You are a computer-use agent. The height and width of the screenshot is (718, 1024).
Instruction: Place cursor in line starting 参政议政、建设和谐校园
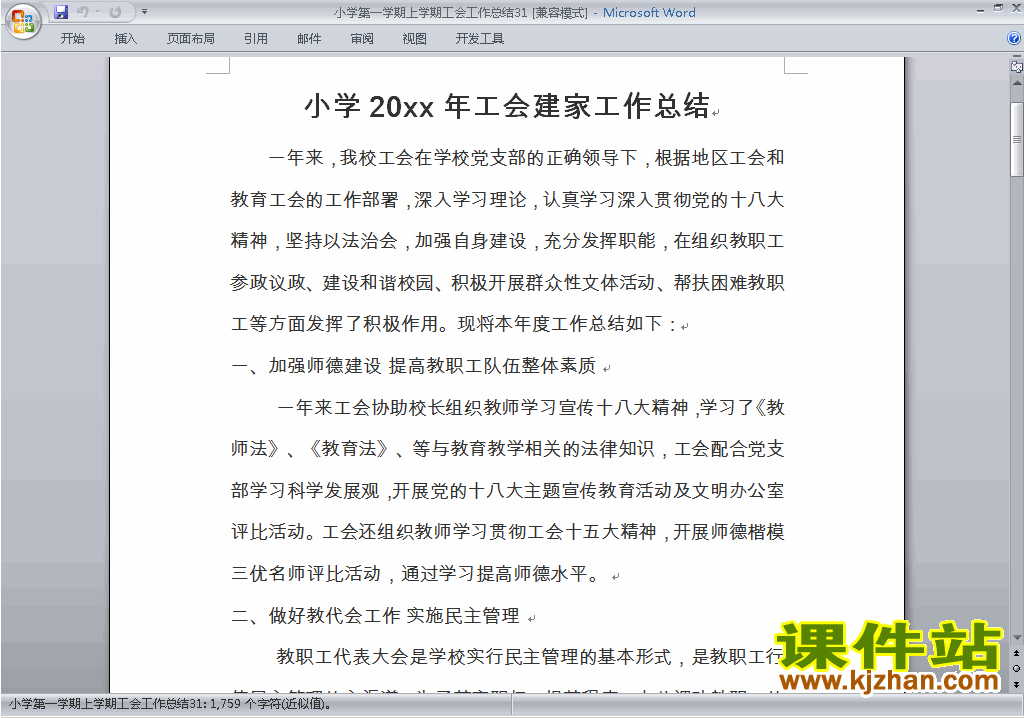coord(507,283)
